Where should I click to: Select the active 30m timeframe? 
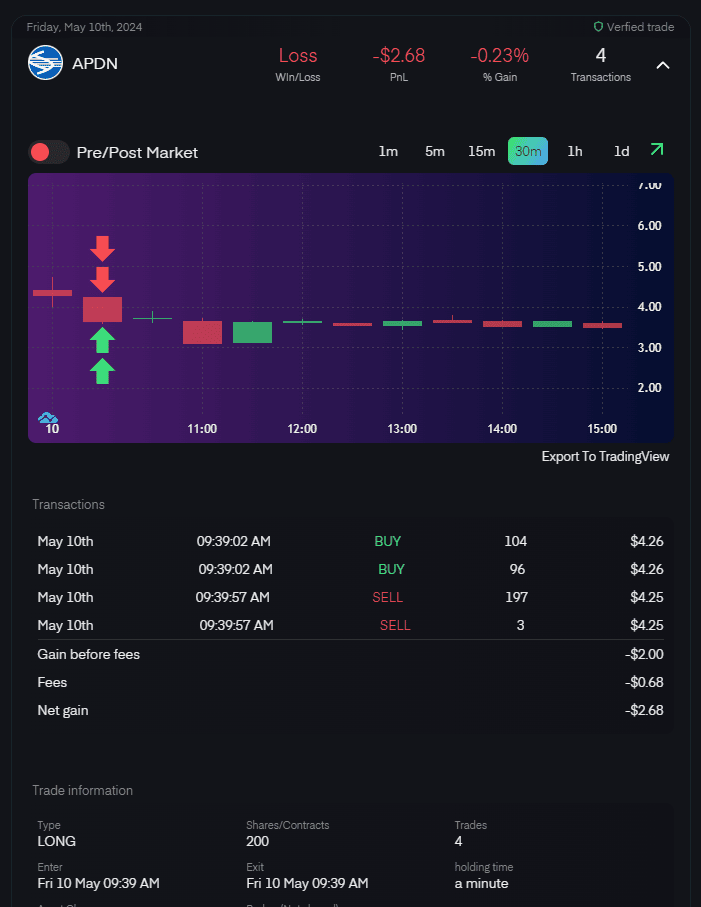528,151
